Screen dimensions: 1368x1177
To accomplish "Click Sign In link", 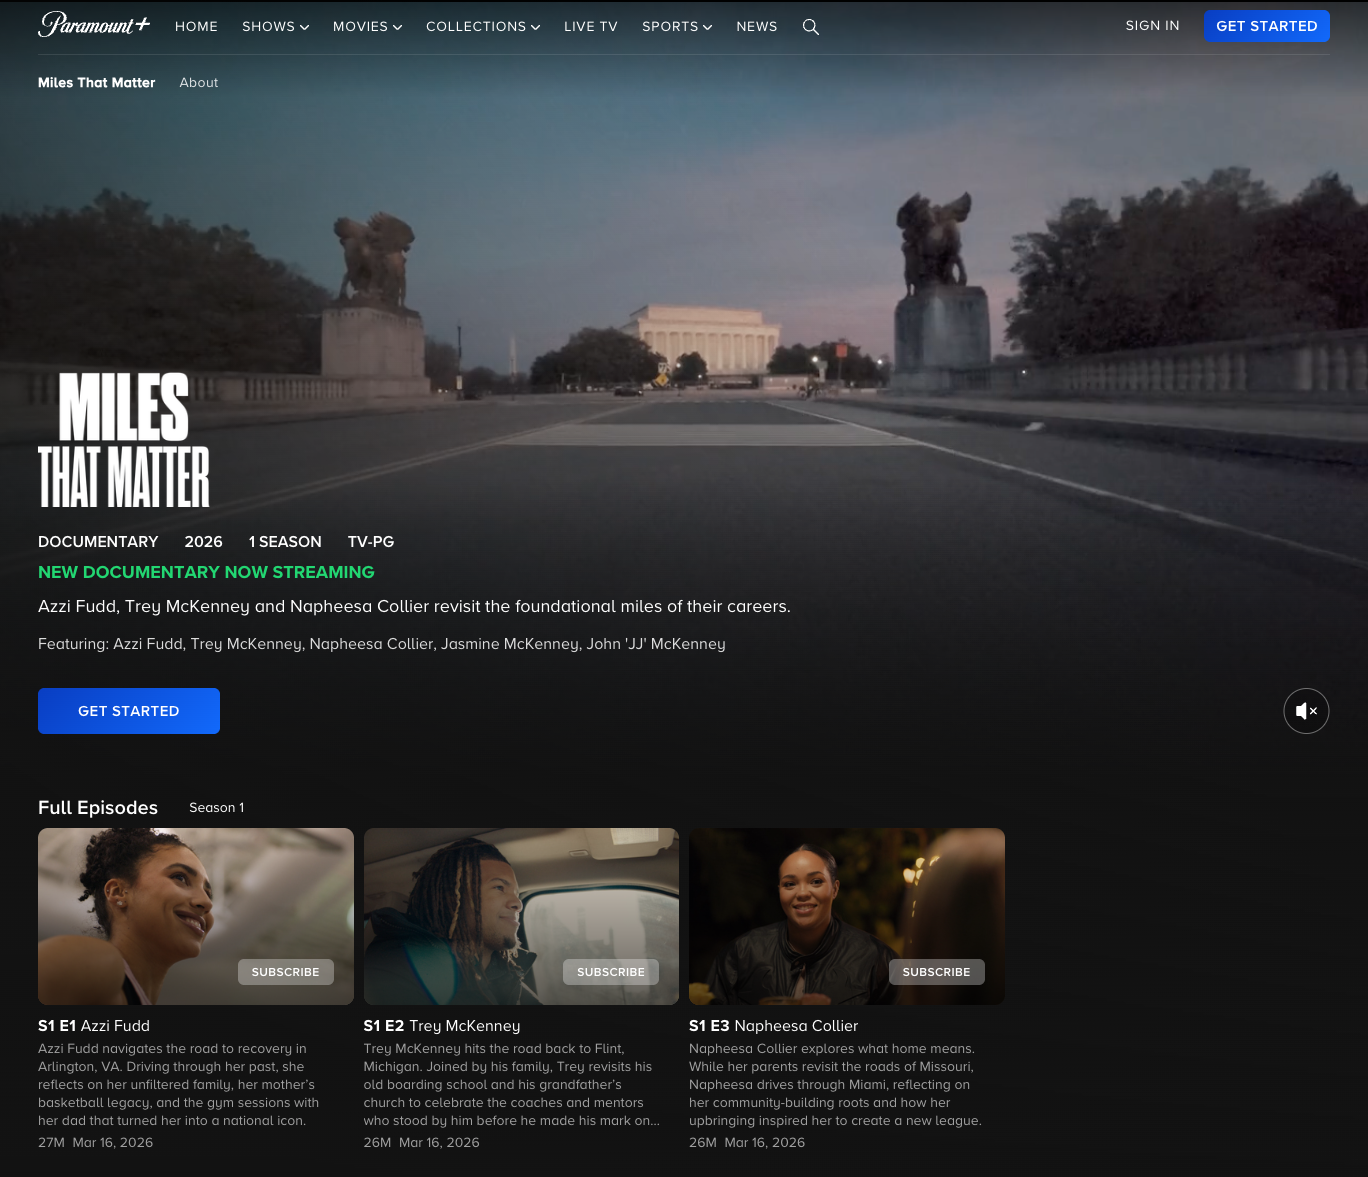I will 1152,26.
